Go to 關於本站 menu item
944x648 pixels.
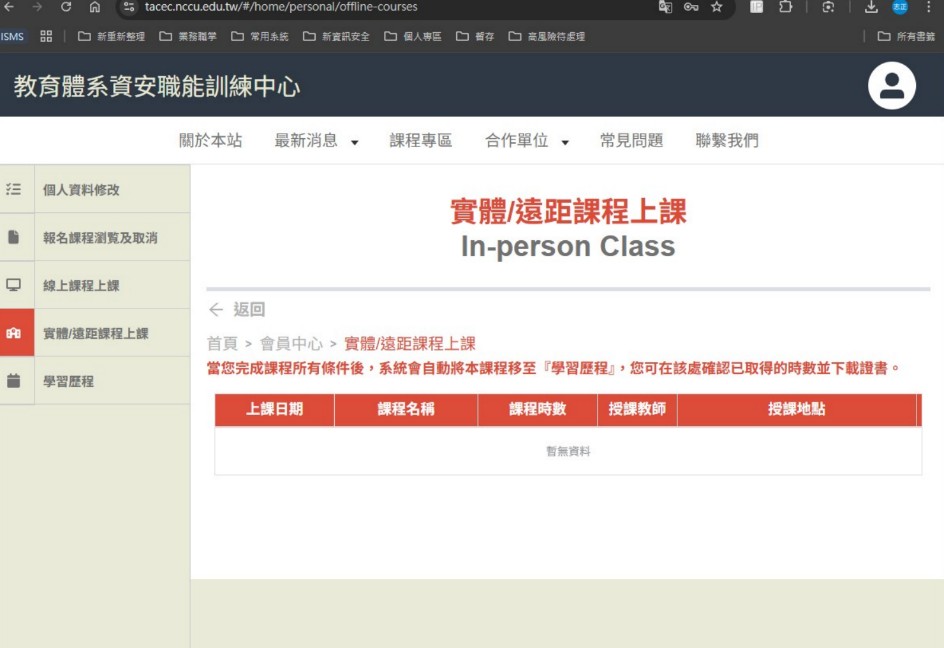tap(211, 140)
